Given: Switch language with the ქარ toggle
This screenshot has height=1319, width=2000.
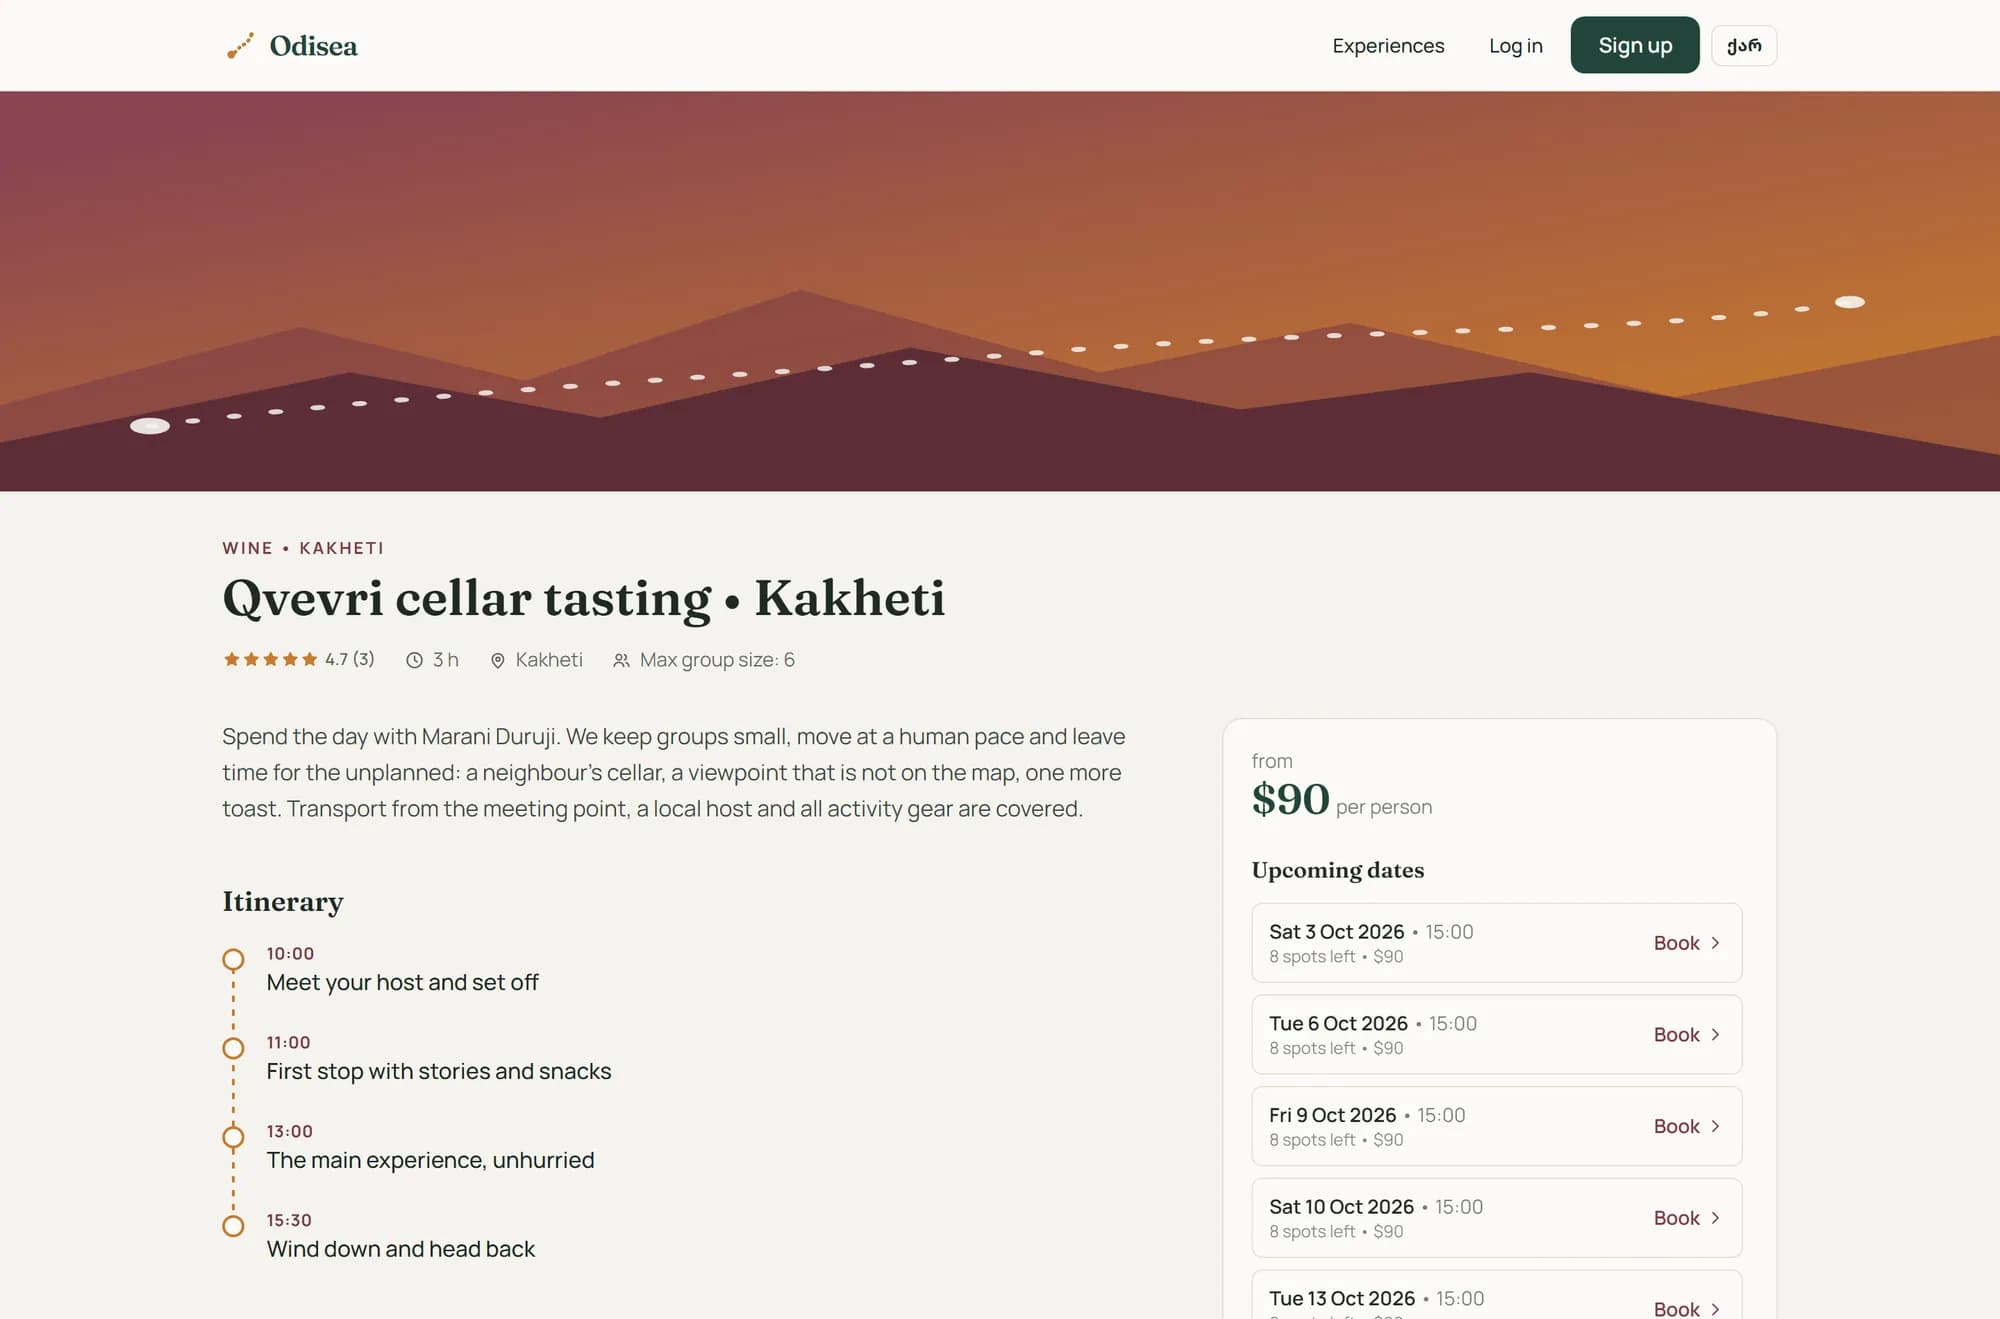Looking at the screenshot, I should [1744, 46].
